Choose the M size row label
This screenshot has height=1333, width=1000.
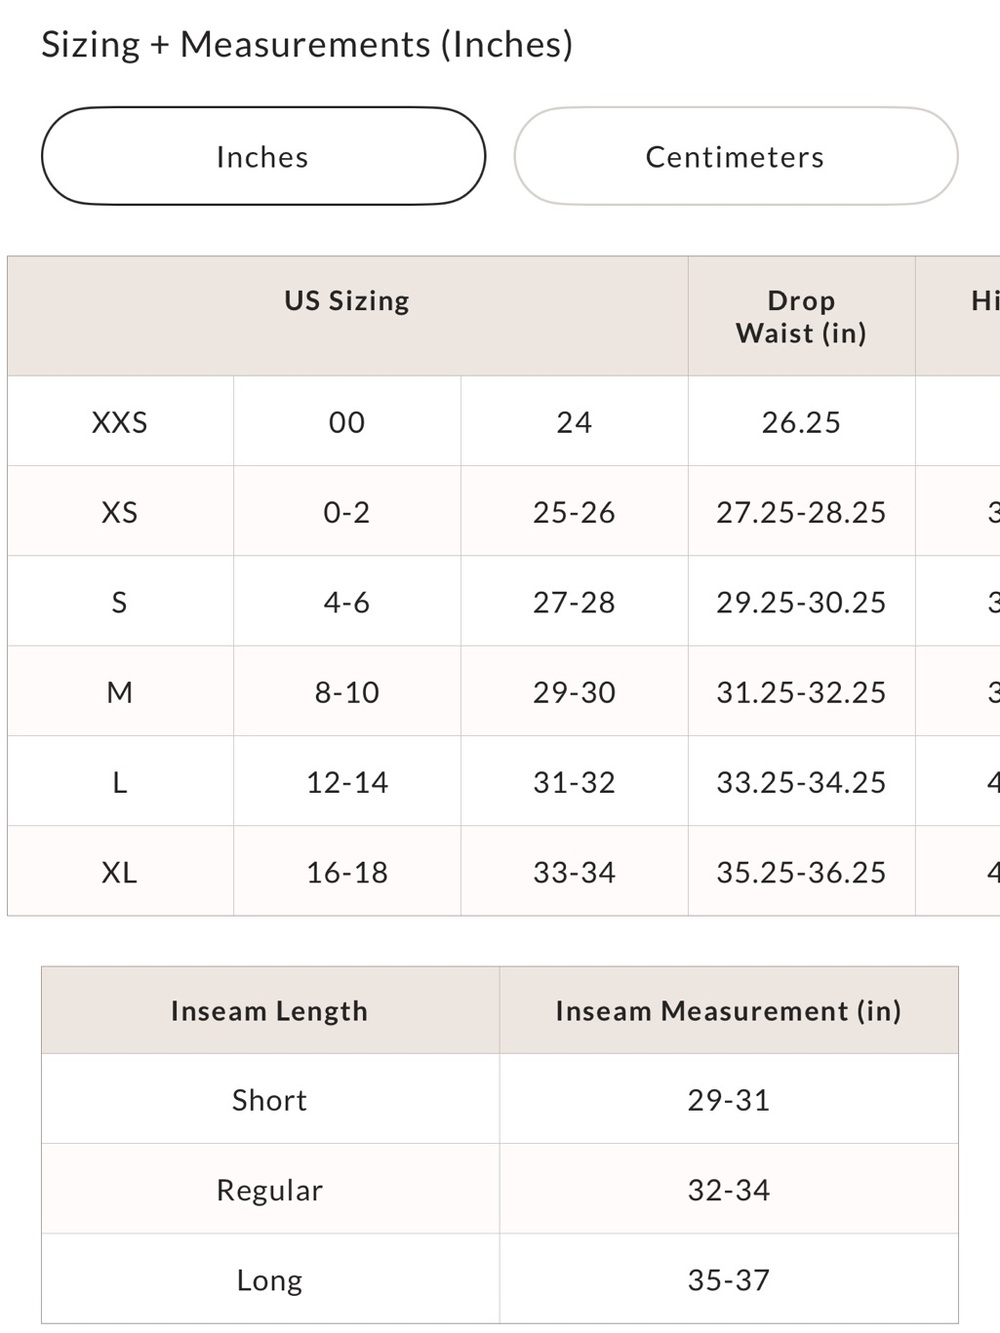click(120, 692)
